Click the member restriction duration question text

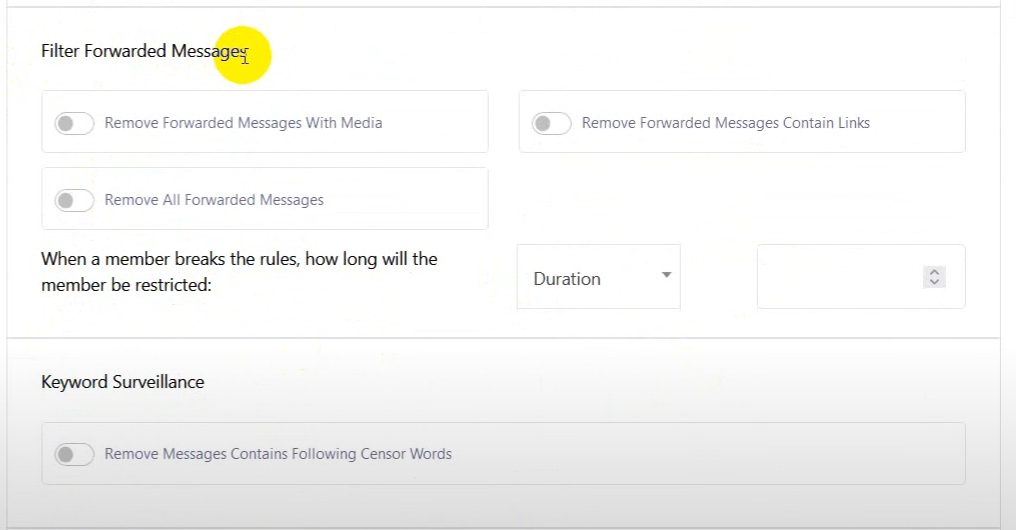pyautogui.click(x=239, y=271)
